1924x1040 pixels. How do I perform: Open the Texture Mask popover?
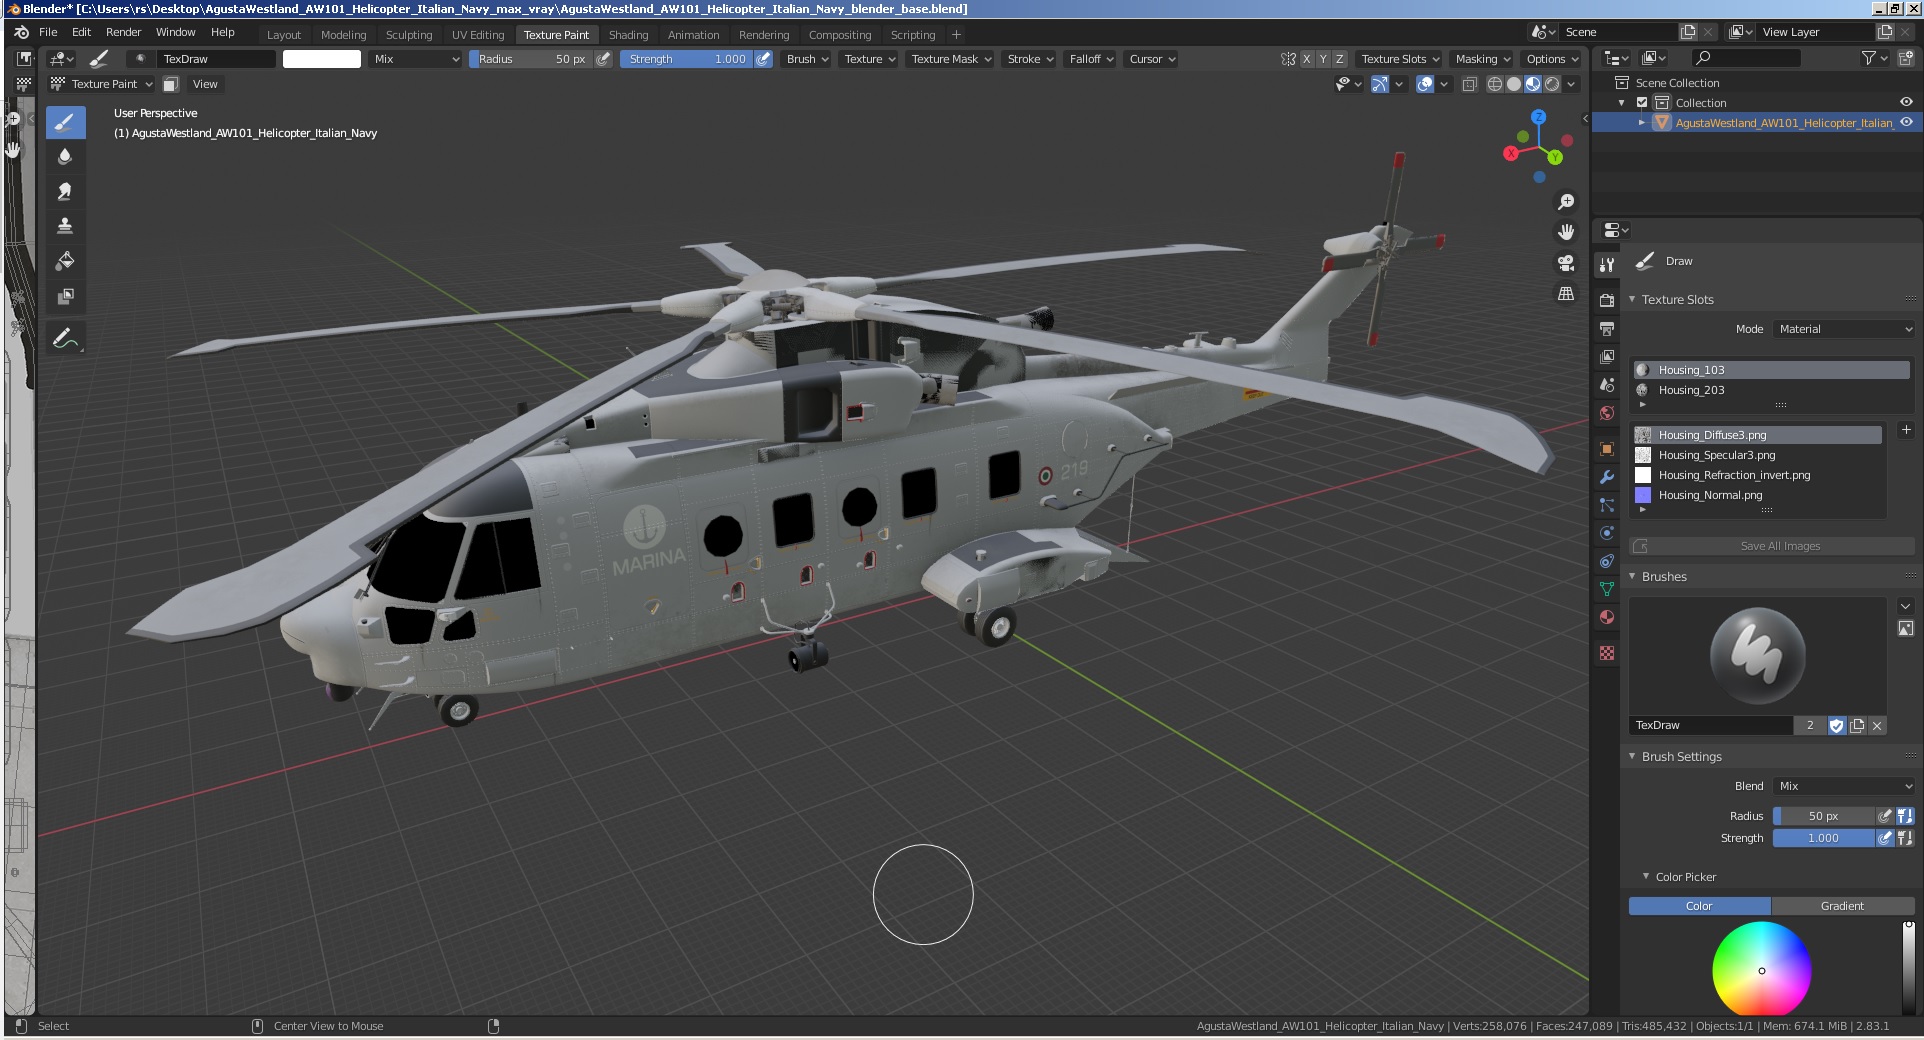(951, 59)
